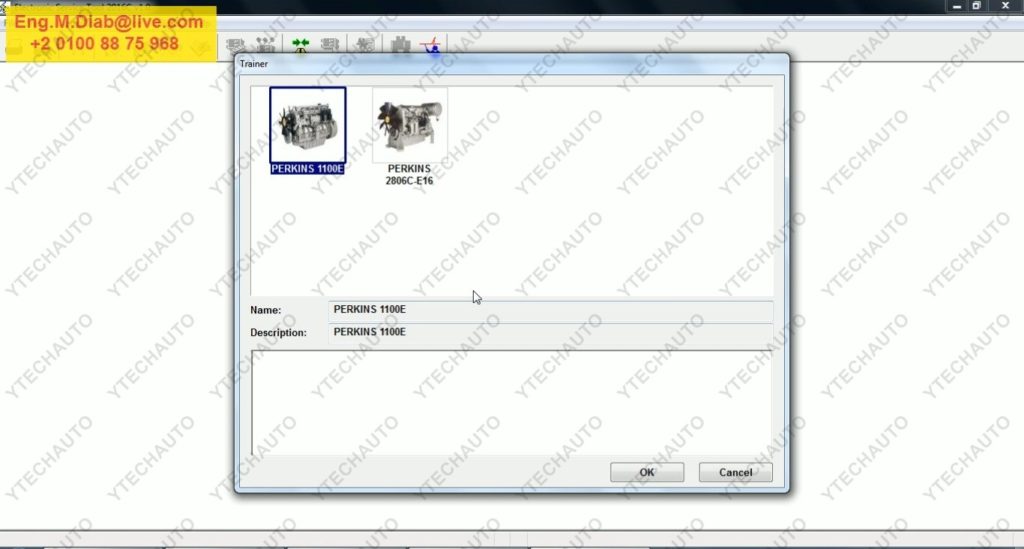The width and height of the screenshot is (1024, 549).
Task: Click the highlighted PERKINS 1100E caption
Action: pos(308,169)
